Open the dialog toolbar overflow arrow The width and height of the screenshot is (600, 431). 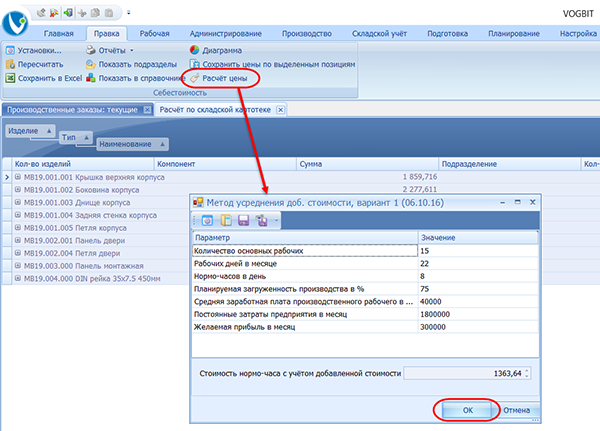tap(276, 221)
